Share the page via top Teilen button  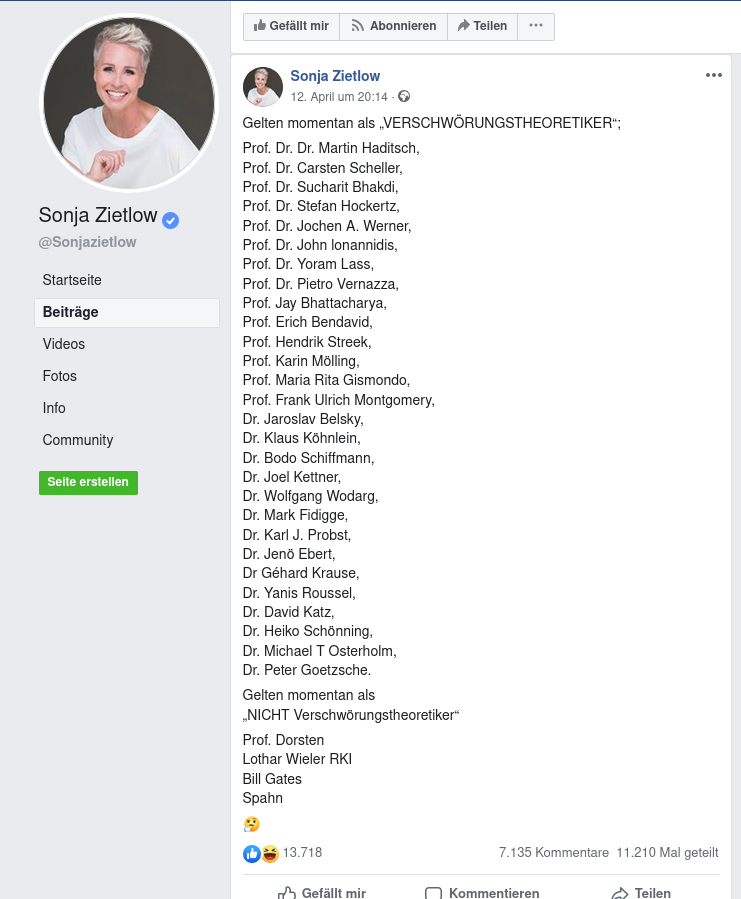(482, 26)
